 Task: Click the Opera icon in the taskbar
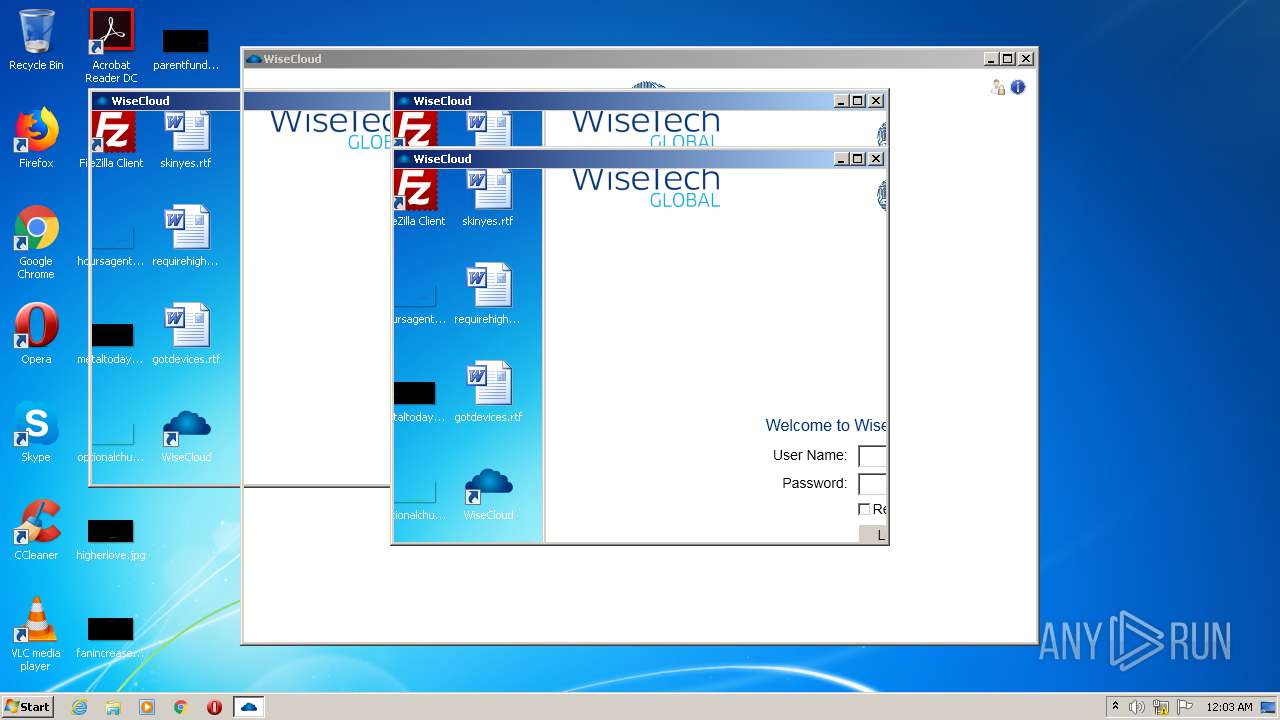click(x=214, y=707)
